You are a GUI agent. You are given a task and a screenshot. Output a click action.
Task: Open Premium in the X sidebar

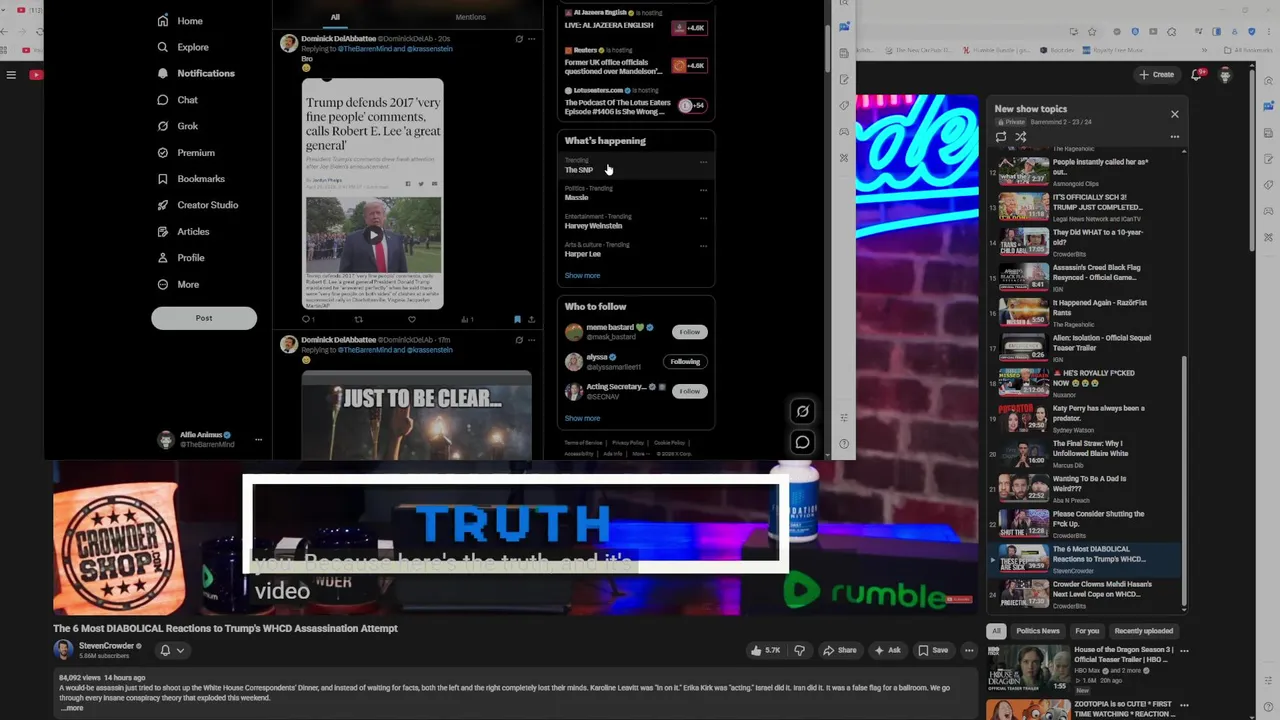point(186,153)
